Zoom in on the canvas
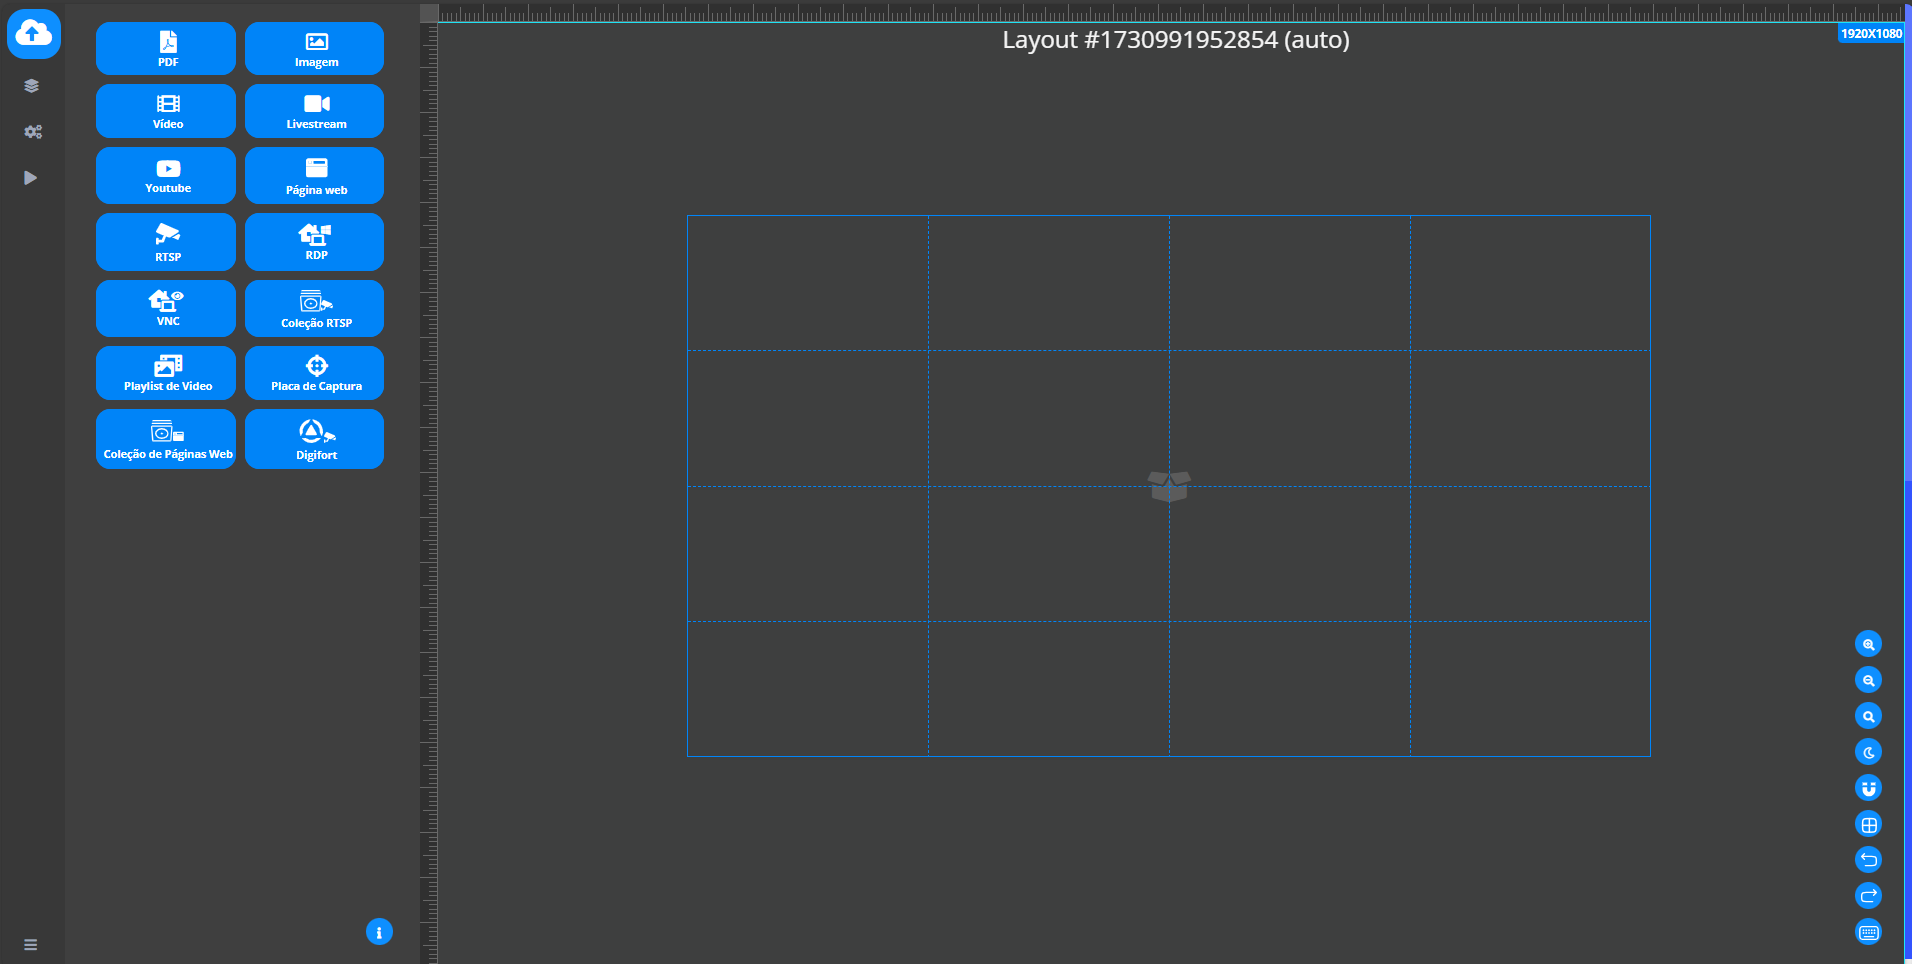Screen dimensions: 1912x964 coord(1868,644)
